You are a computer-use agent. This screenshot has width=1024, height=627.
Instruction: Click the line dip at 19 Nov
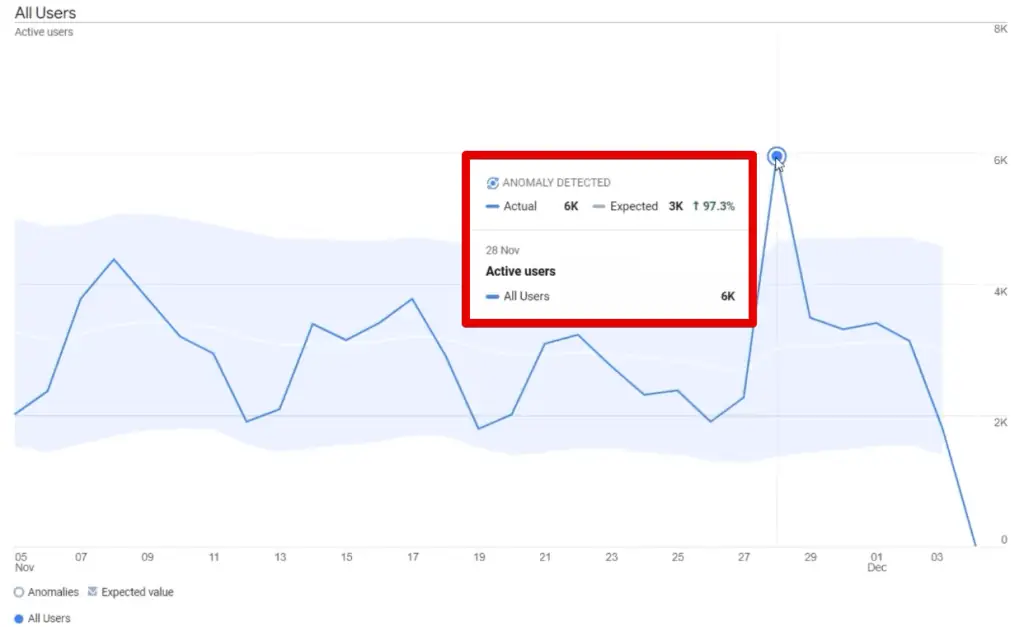click(479, 428)
